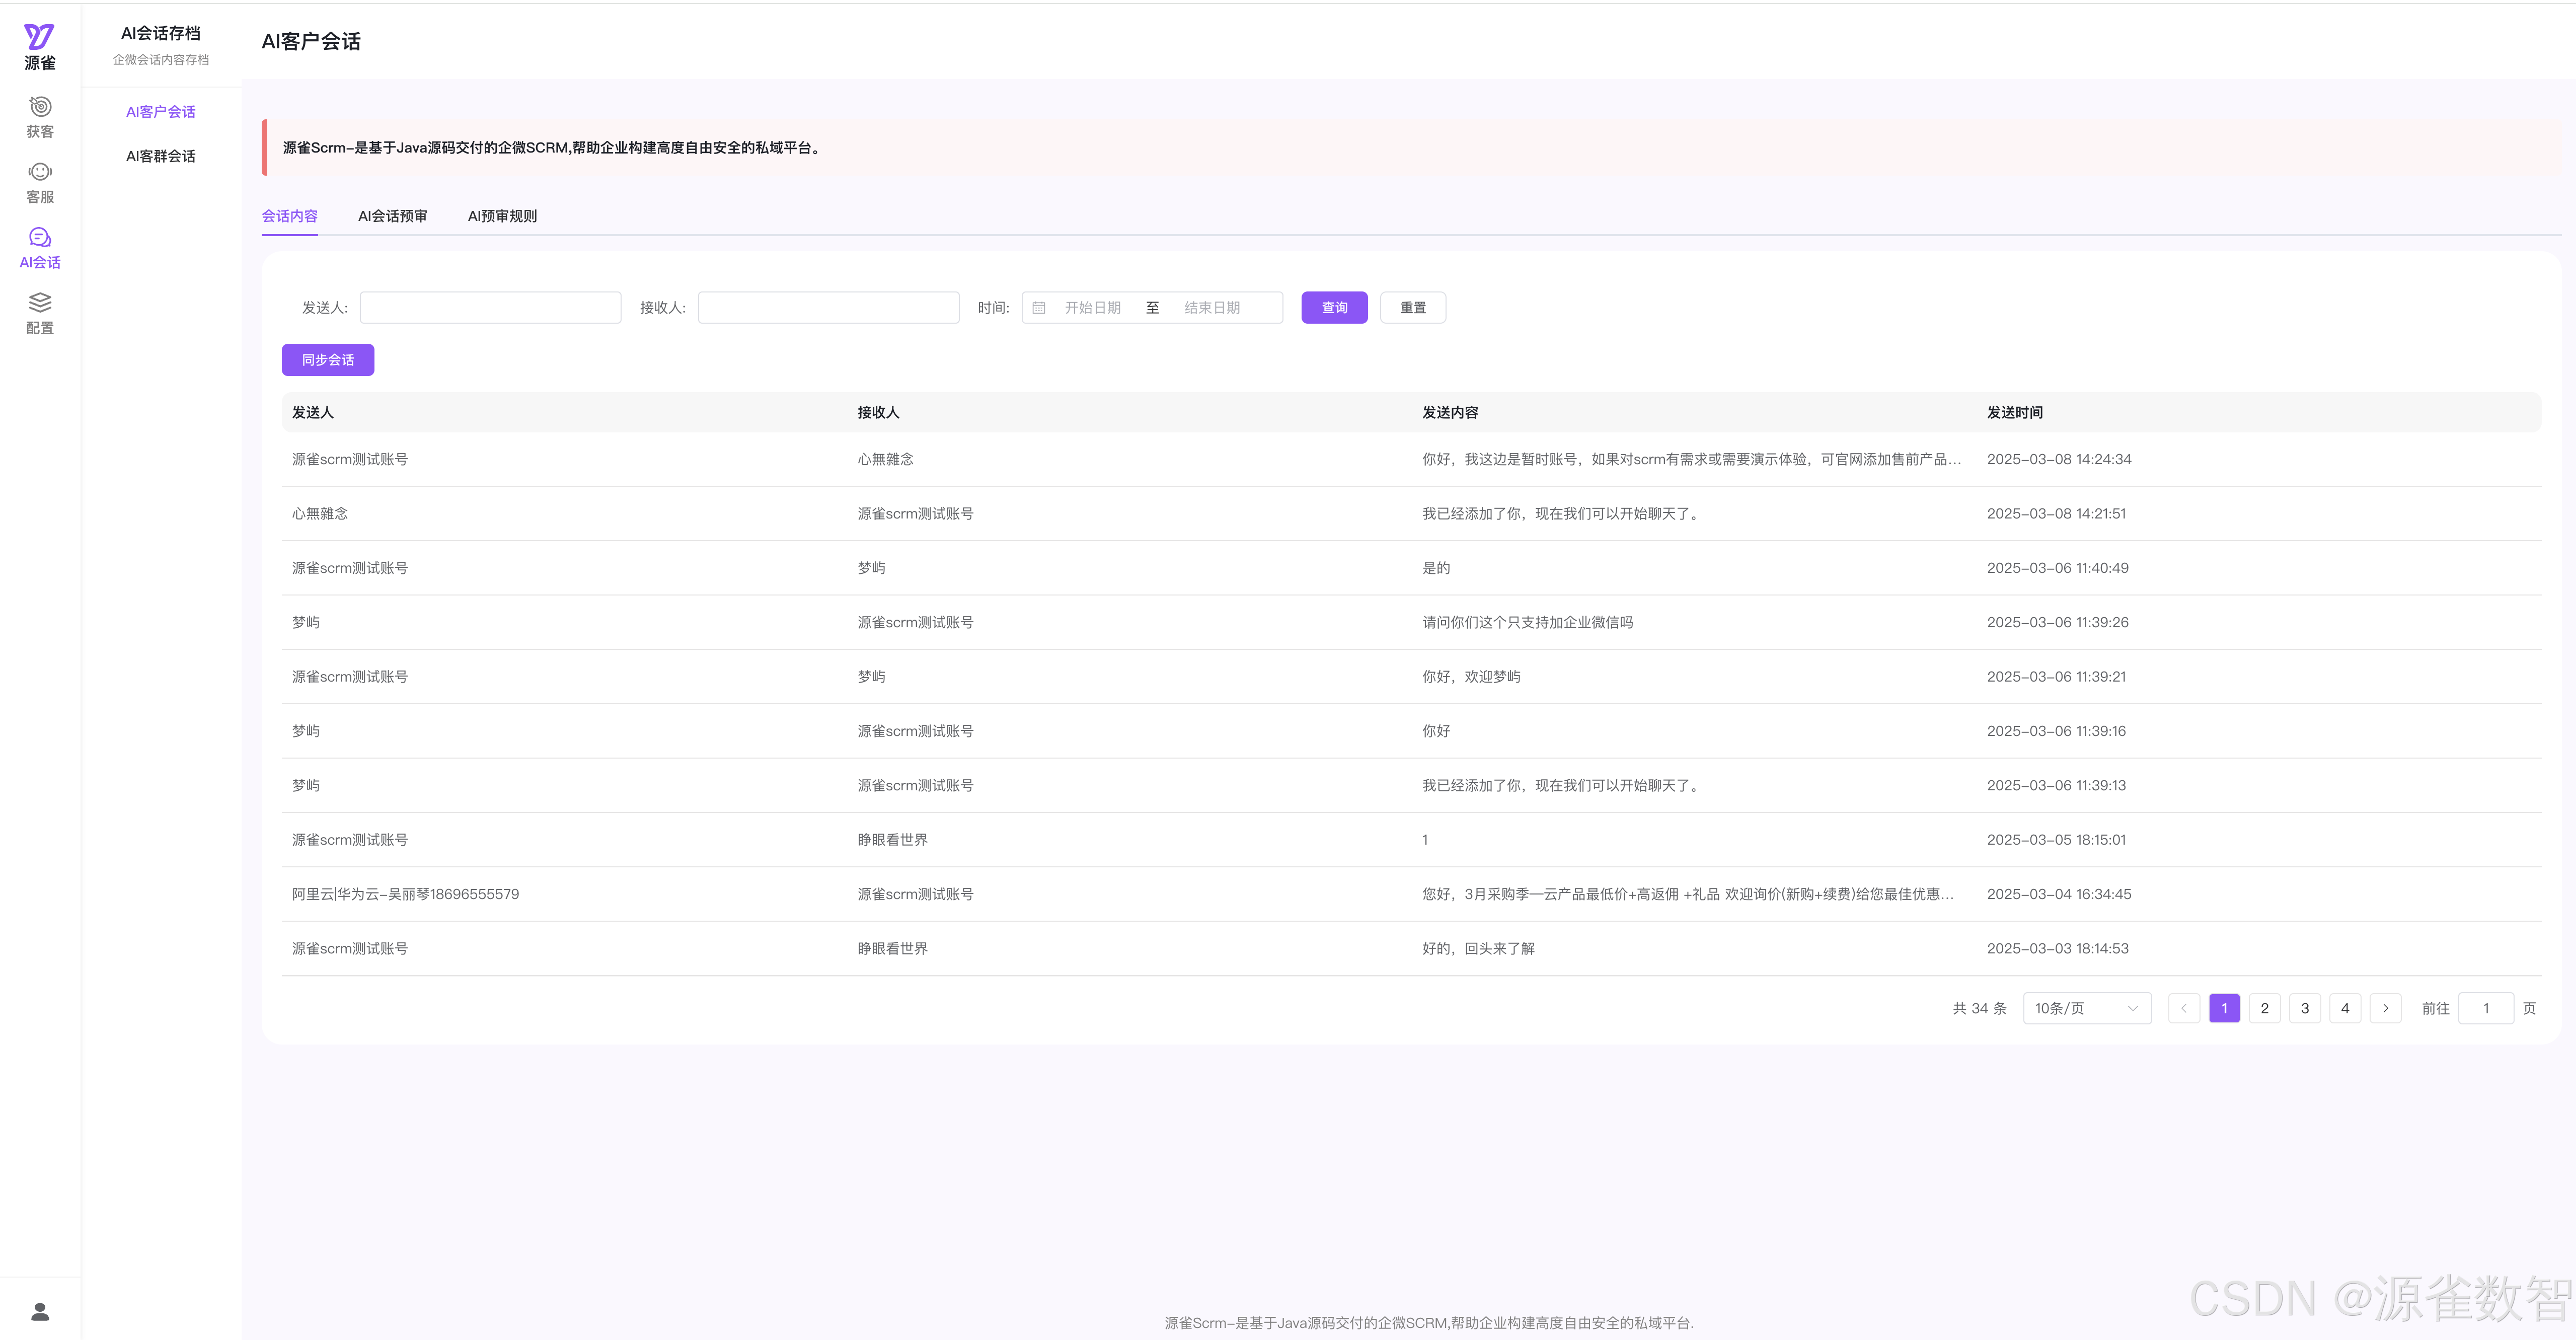This screenshot has height=1340, width=2576.
Task: Open the 客服 sidebar section
Action: (x=40, y=183)
